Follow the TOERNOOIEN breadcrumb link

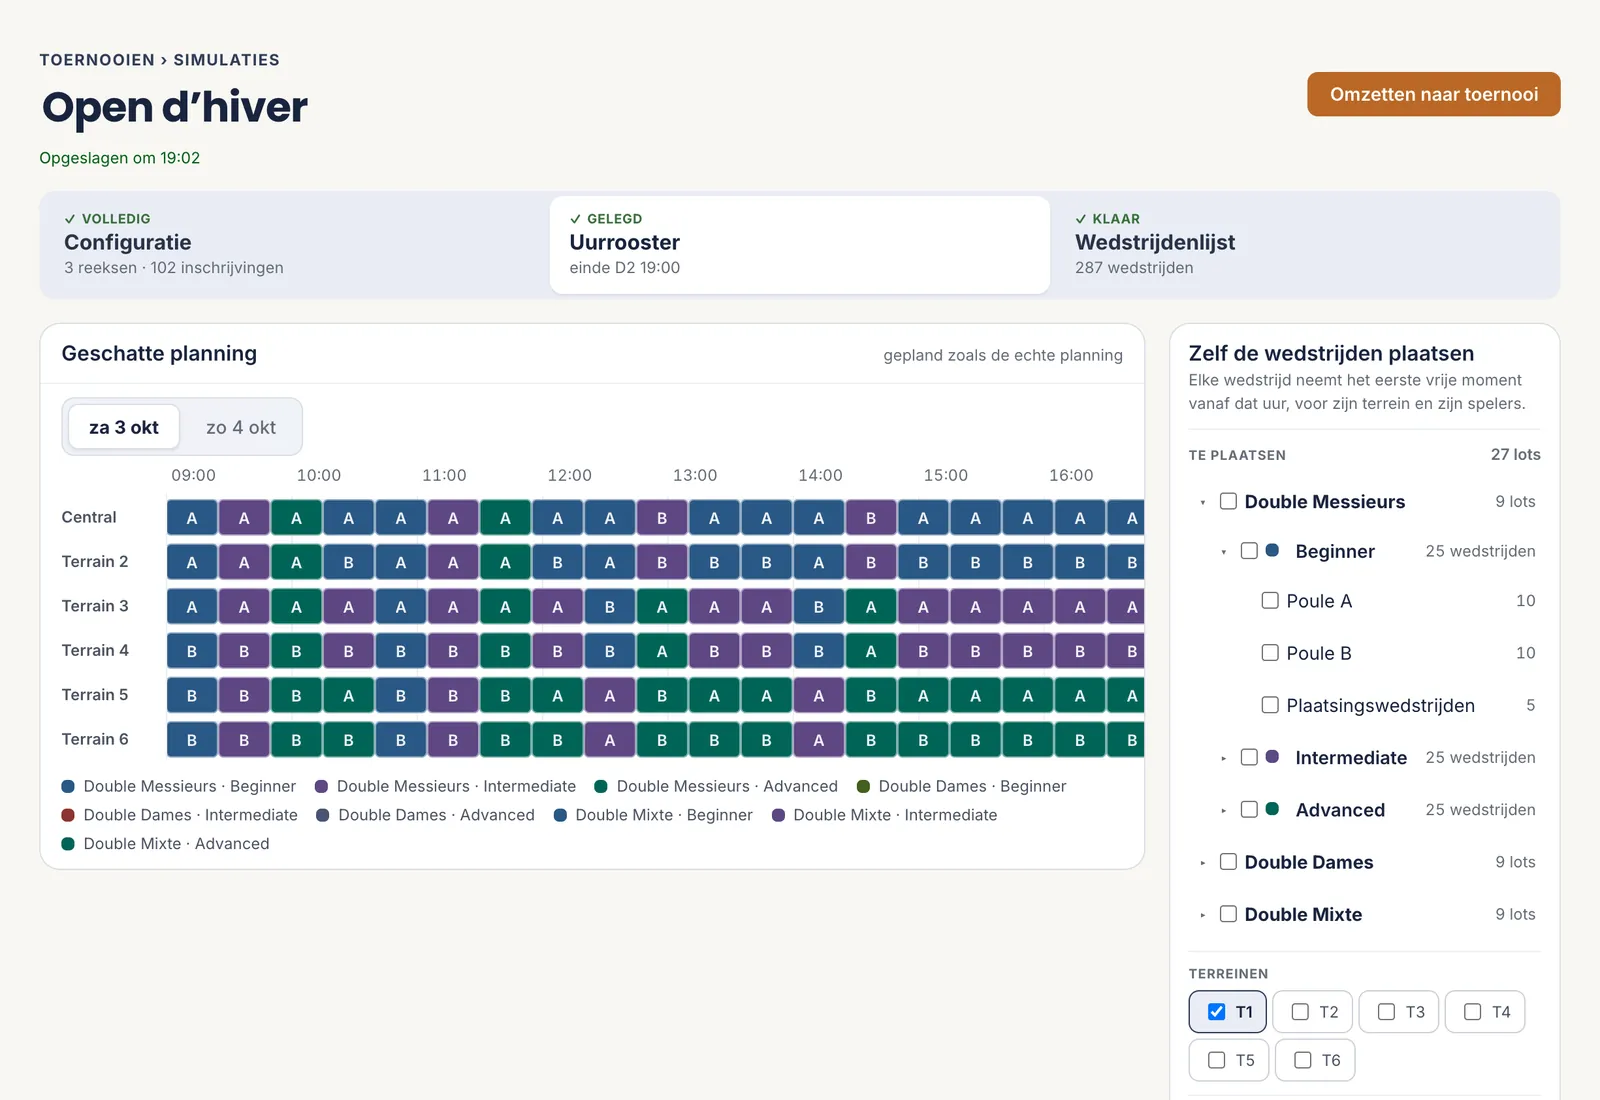tap(97, 60)
